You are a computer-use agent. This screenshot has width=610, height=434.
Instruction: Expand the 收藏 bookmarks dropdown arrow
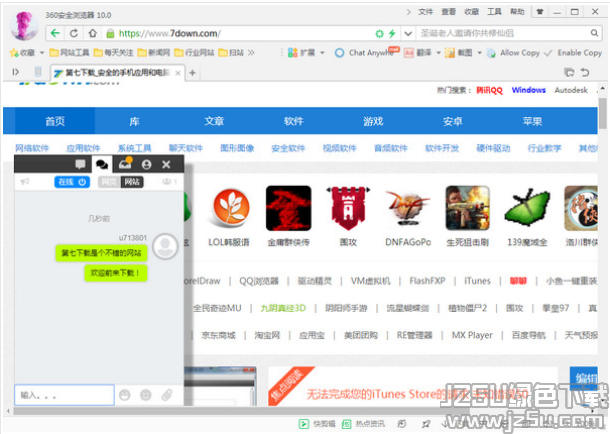click(x=42, y=52)
